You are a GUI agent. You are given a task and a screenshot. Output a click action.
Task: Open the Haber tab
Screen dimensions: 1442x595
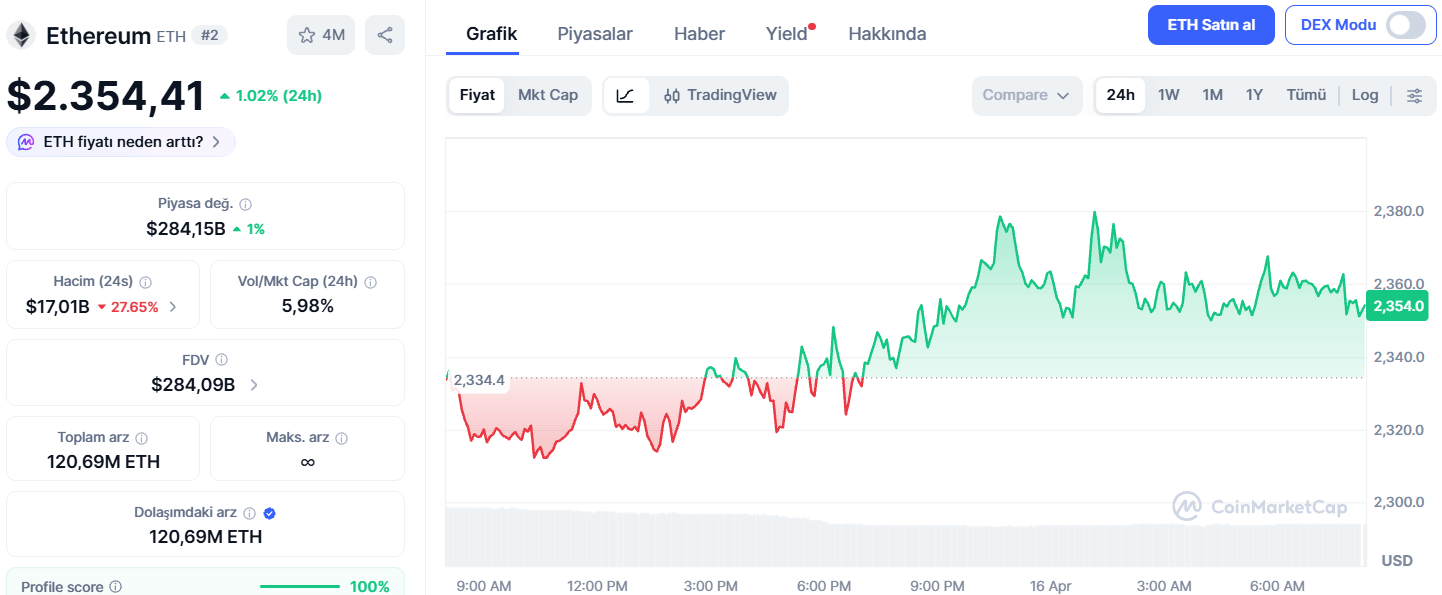pyautogui.click(x=699, y=34)
